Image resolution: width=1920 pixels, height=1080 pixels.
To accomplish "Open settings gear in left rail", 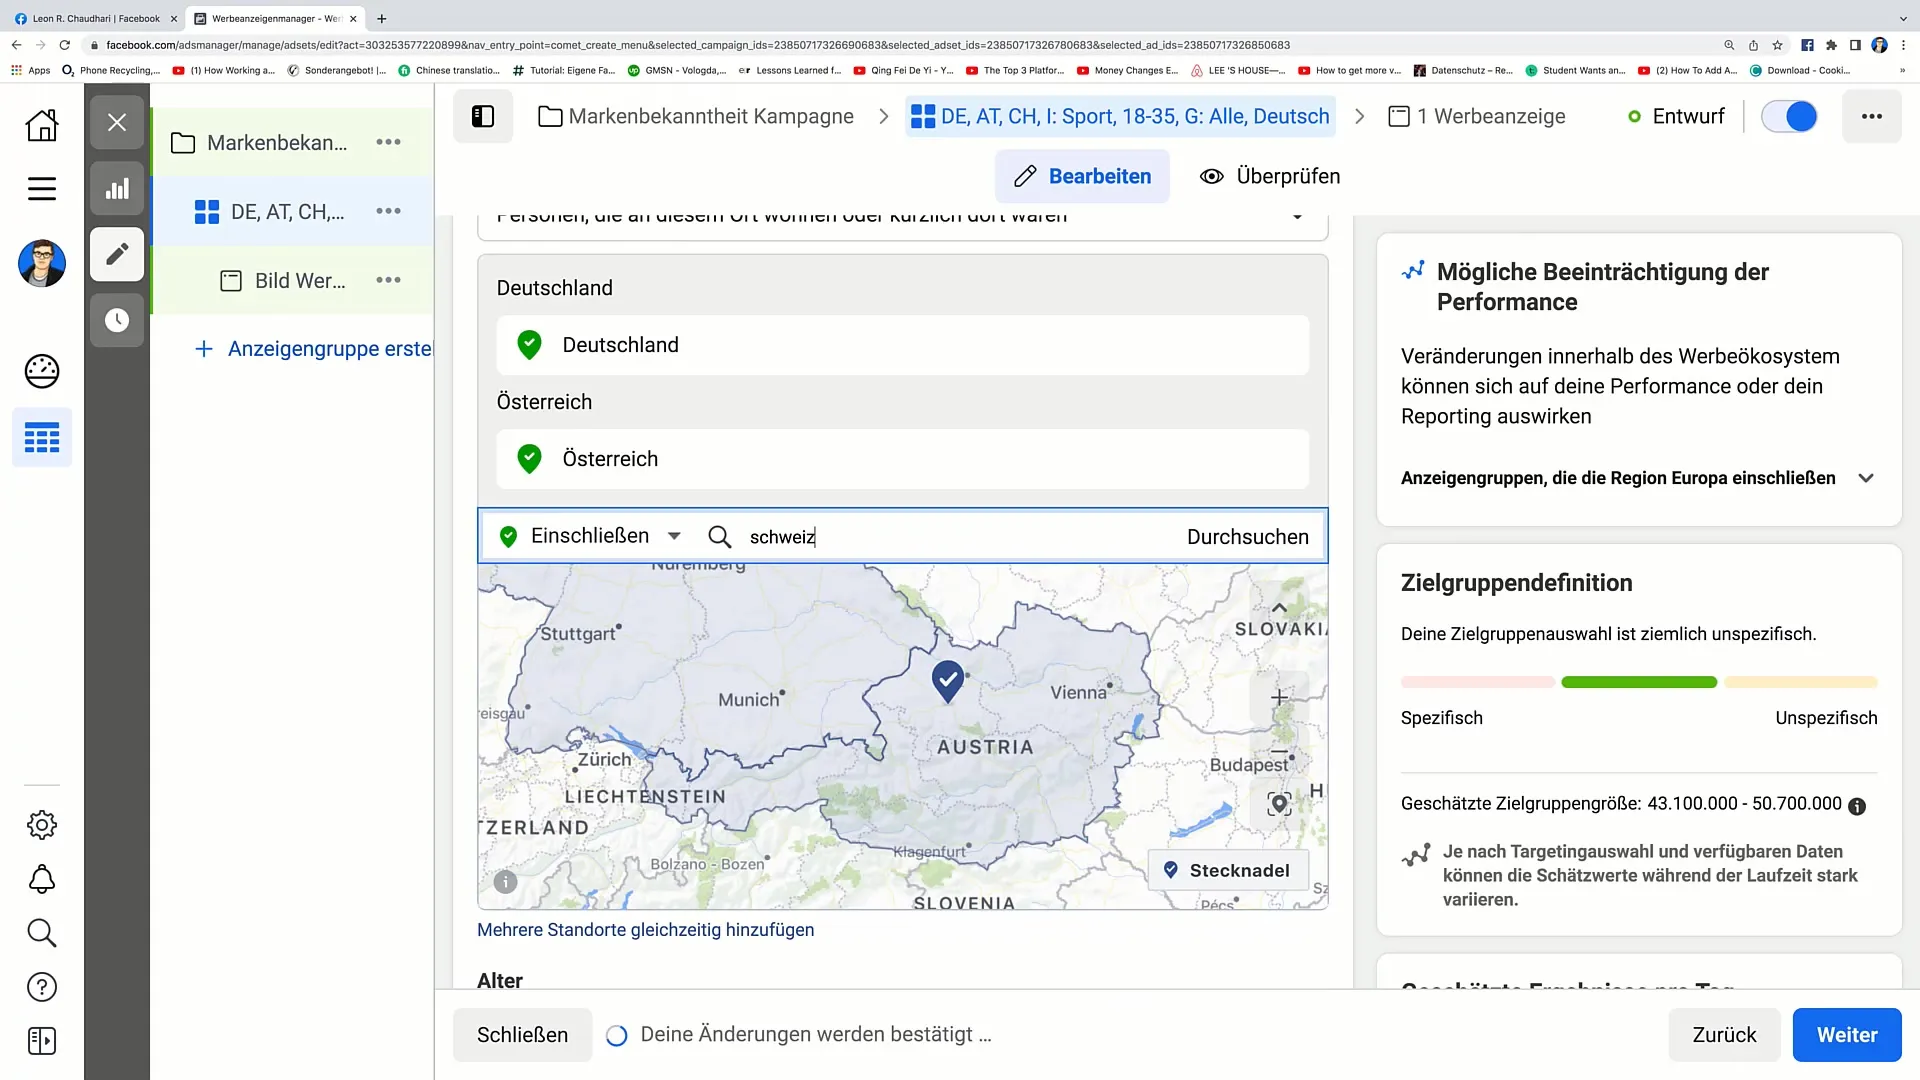I will coord(42,825).
